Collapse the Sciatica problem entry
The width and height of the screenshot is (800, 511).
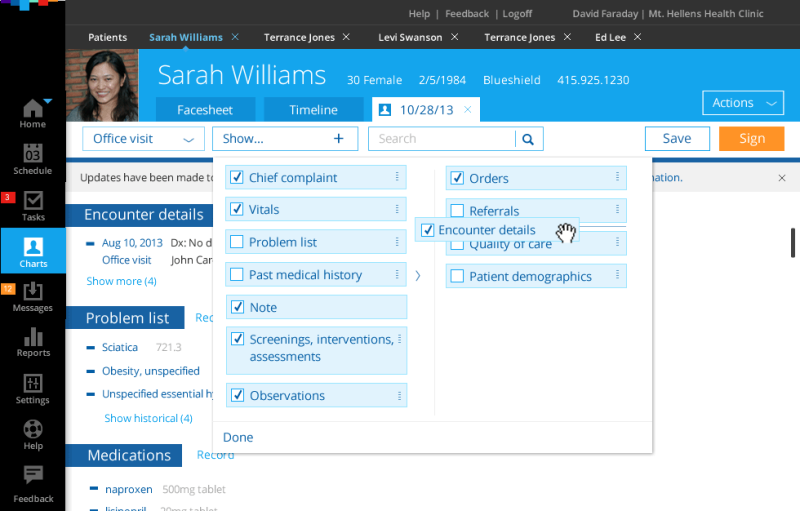90,347
